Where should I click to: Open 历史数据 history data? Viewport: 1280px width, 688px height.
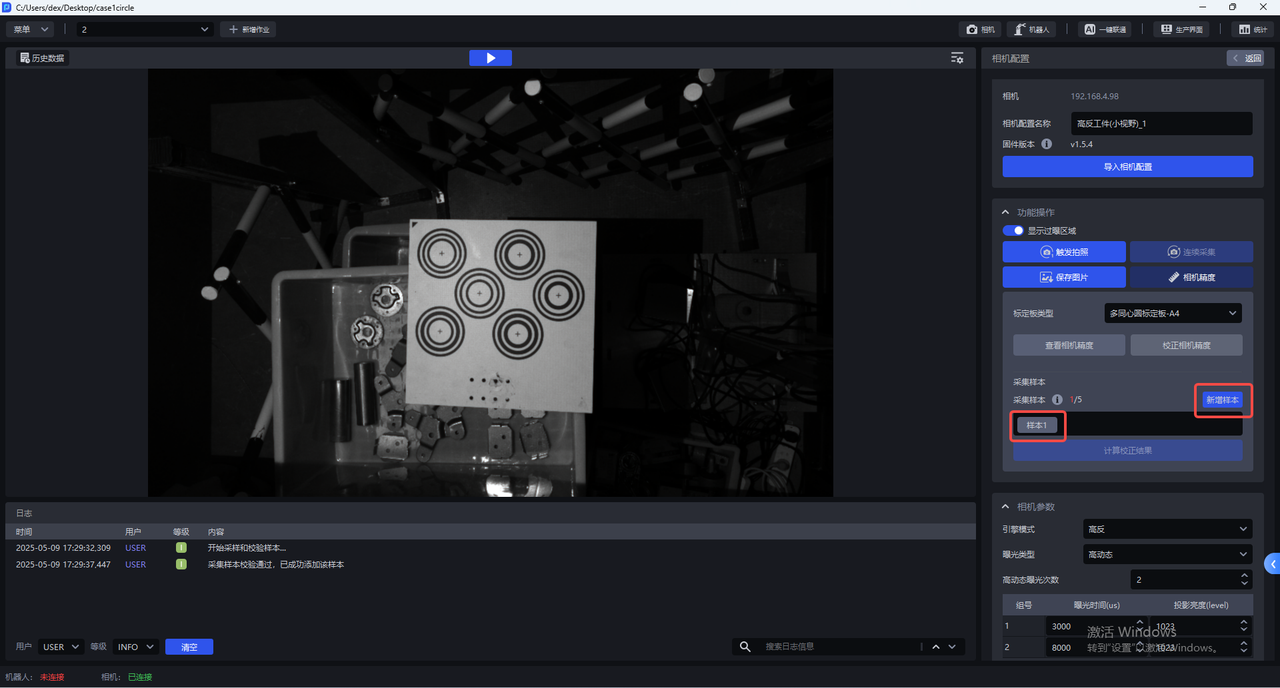(41, 58)
